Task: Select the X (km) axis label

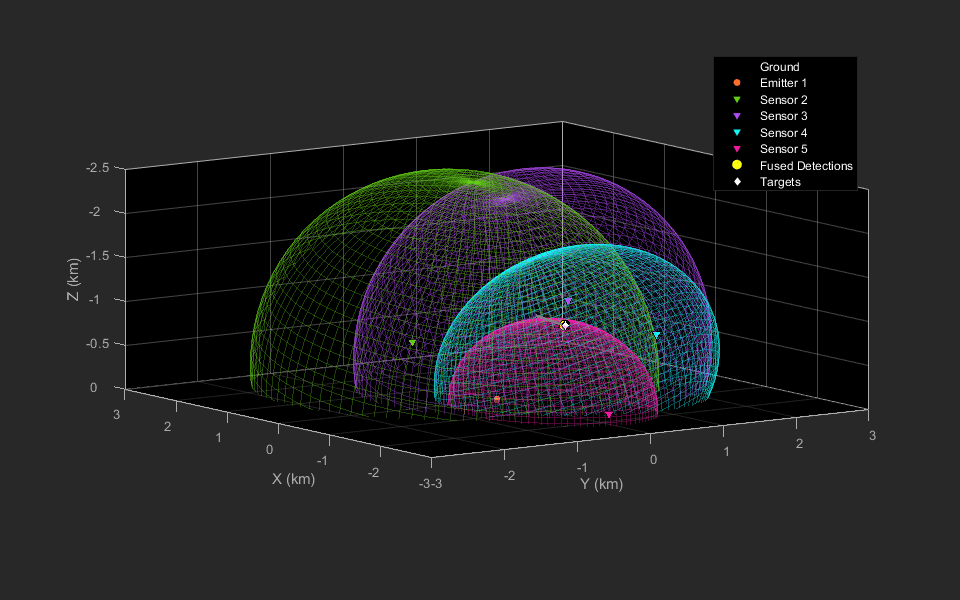Action: (293, 478)
